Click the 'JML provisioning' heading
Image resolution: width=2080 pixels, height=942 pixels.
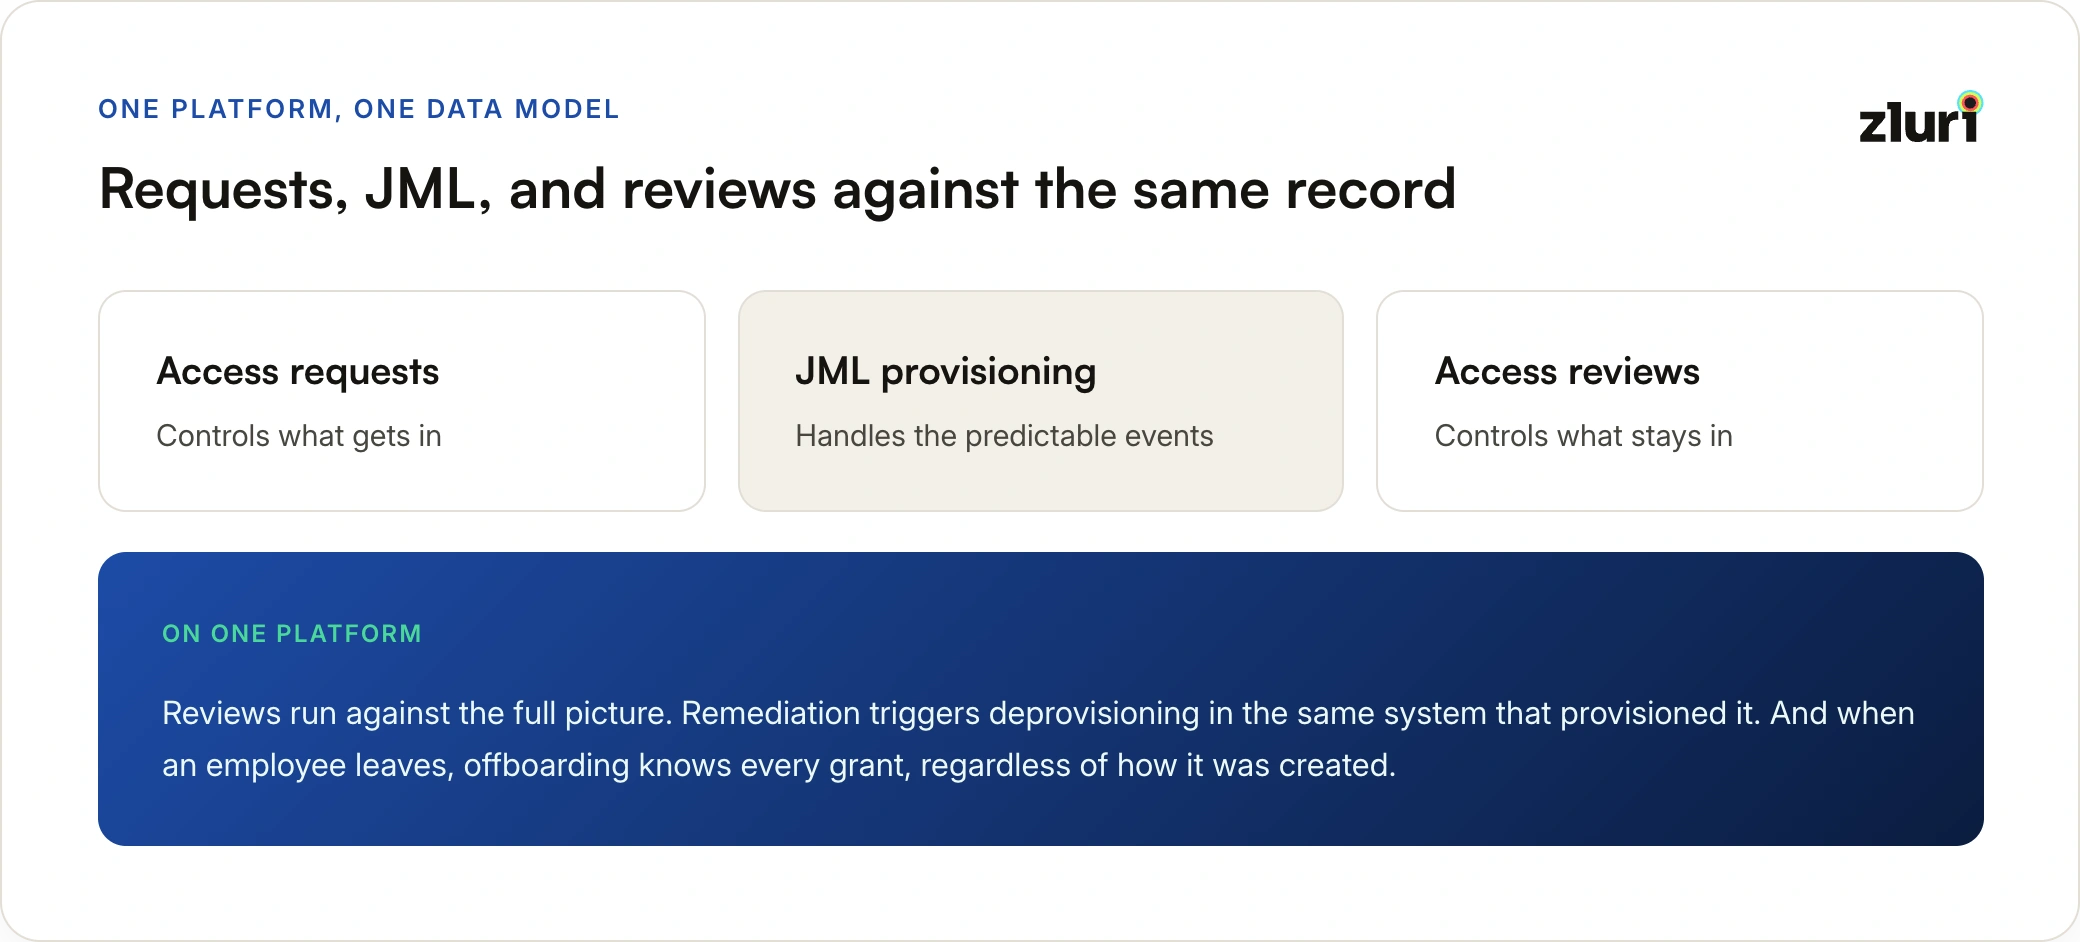(x=946, y=372)
